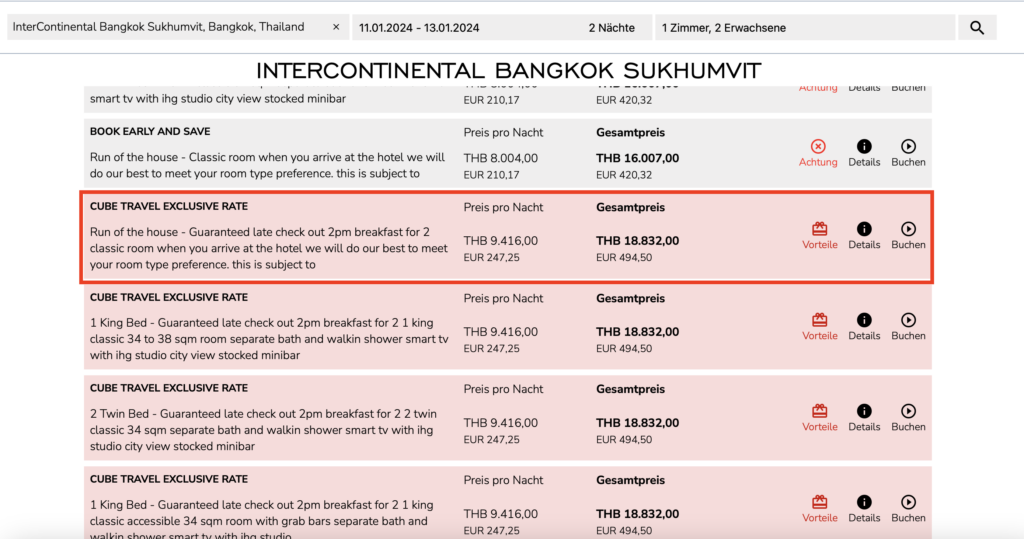View Details for 2 Twin Bed rate
The width and height of the screenshot is (1024, 539).
[864, 411]
